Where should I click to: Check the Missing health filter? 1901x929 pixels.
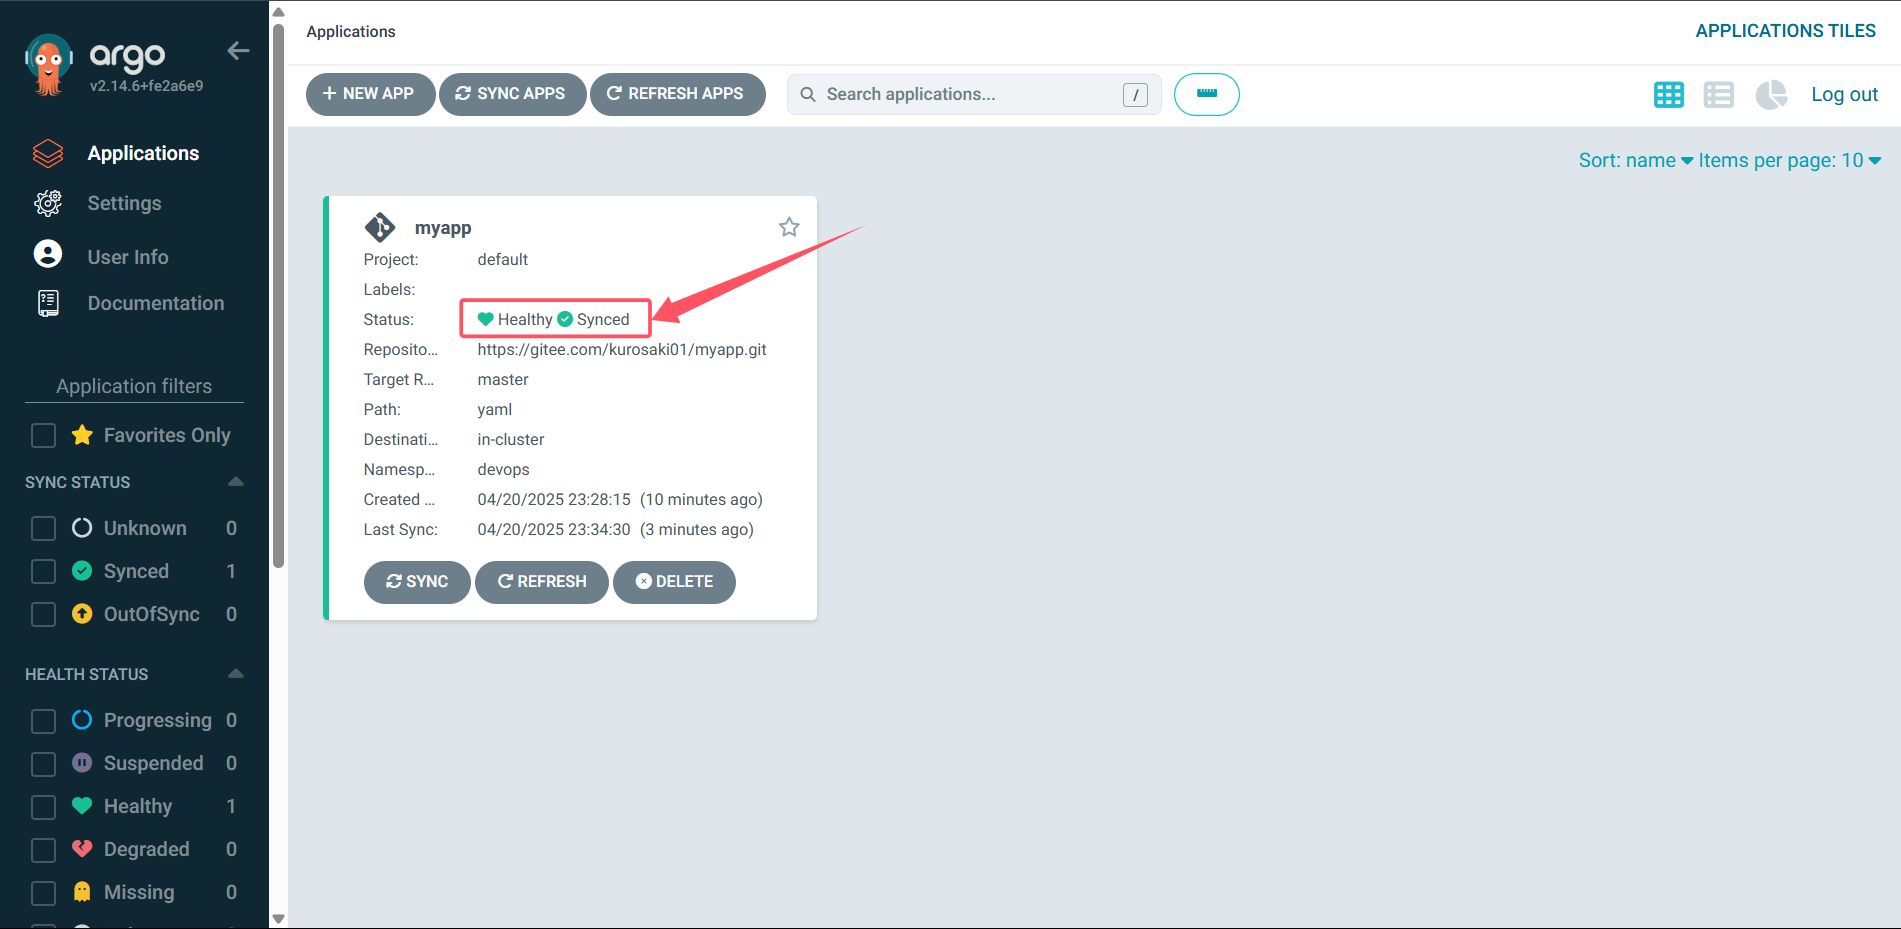click(x=43, y=893)
